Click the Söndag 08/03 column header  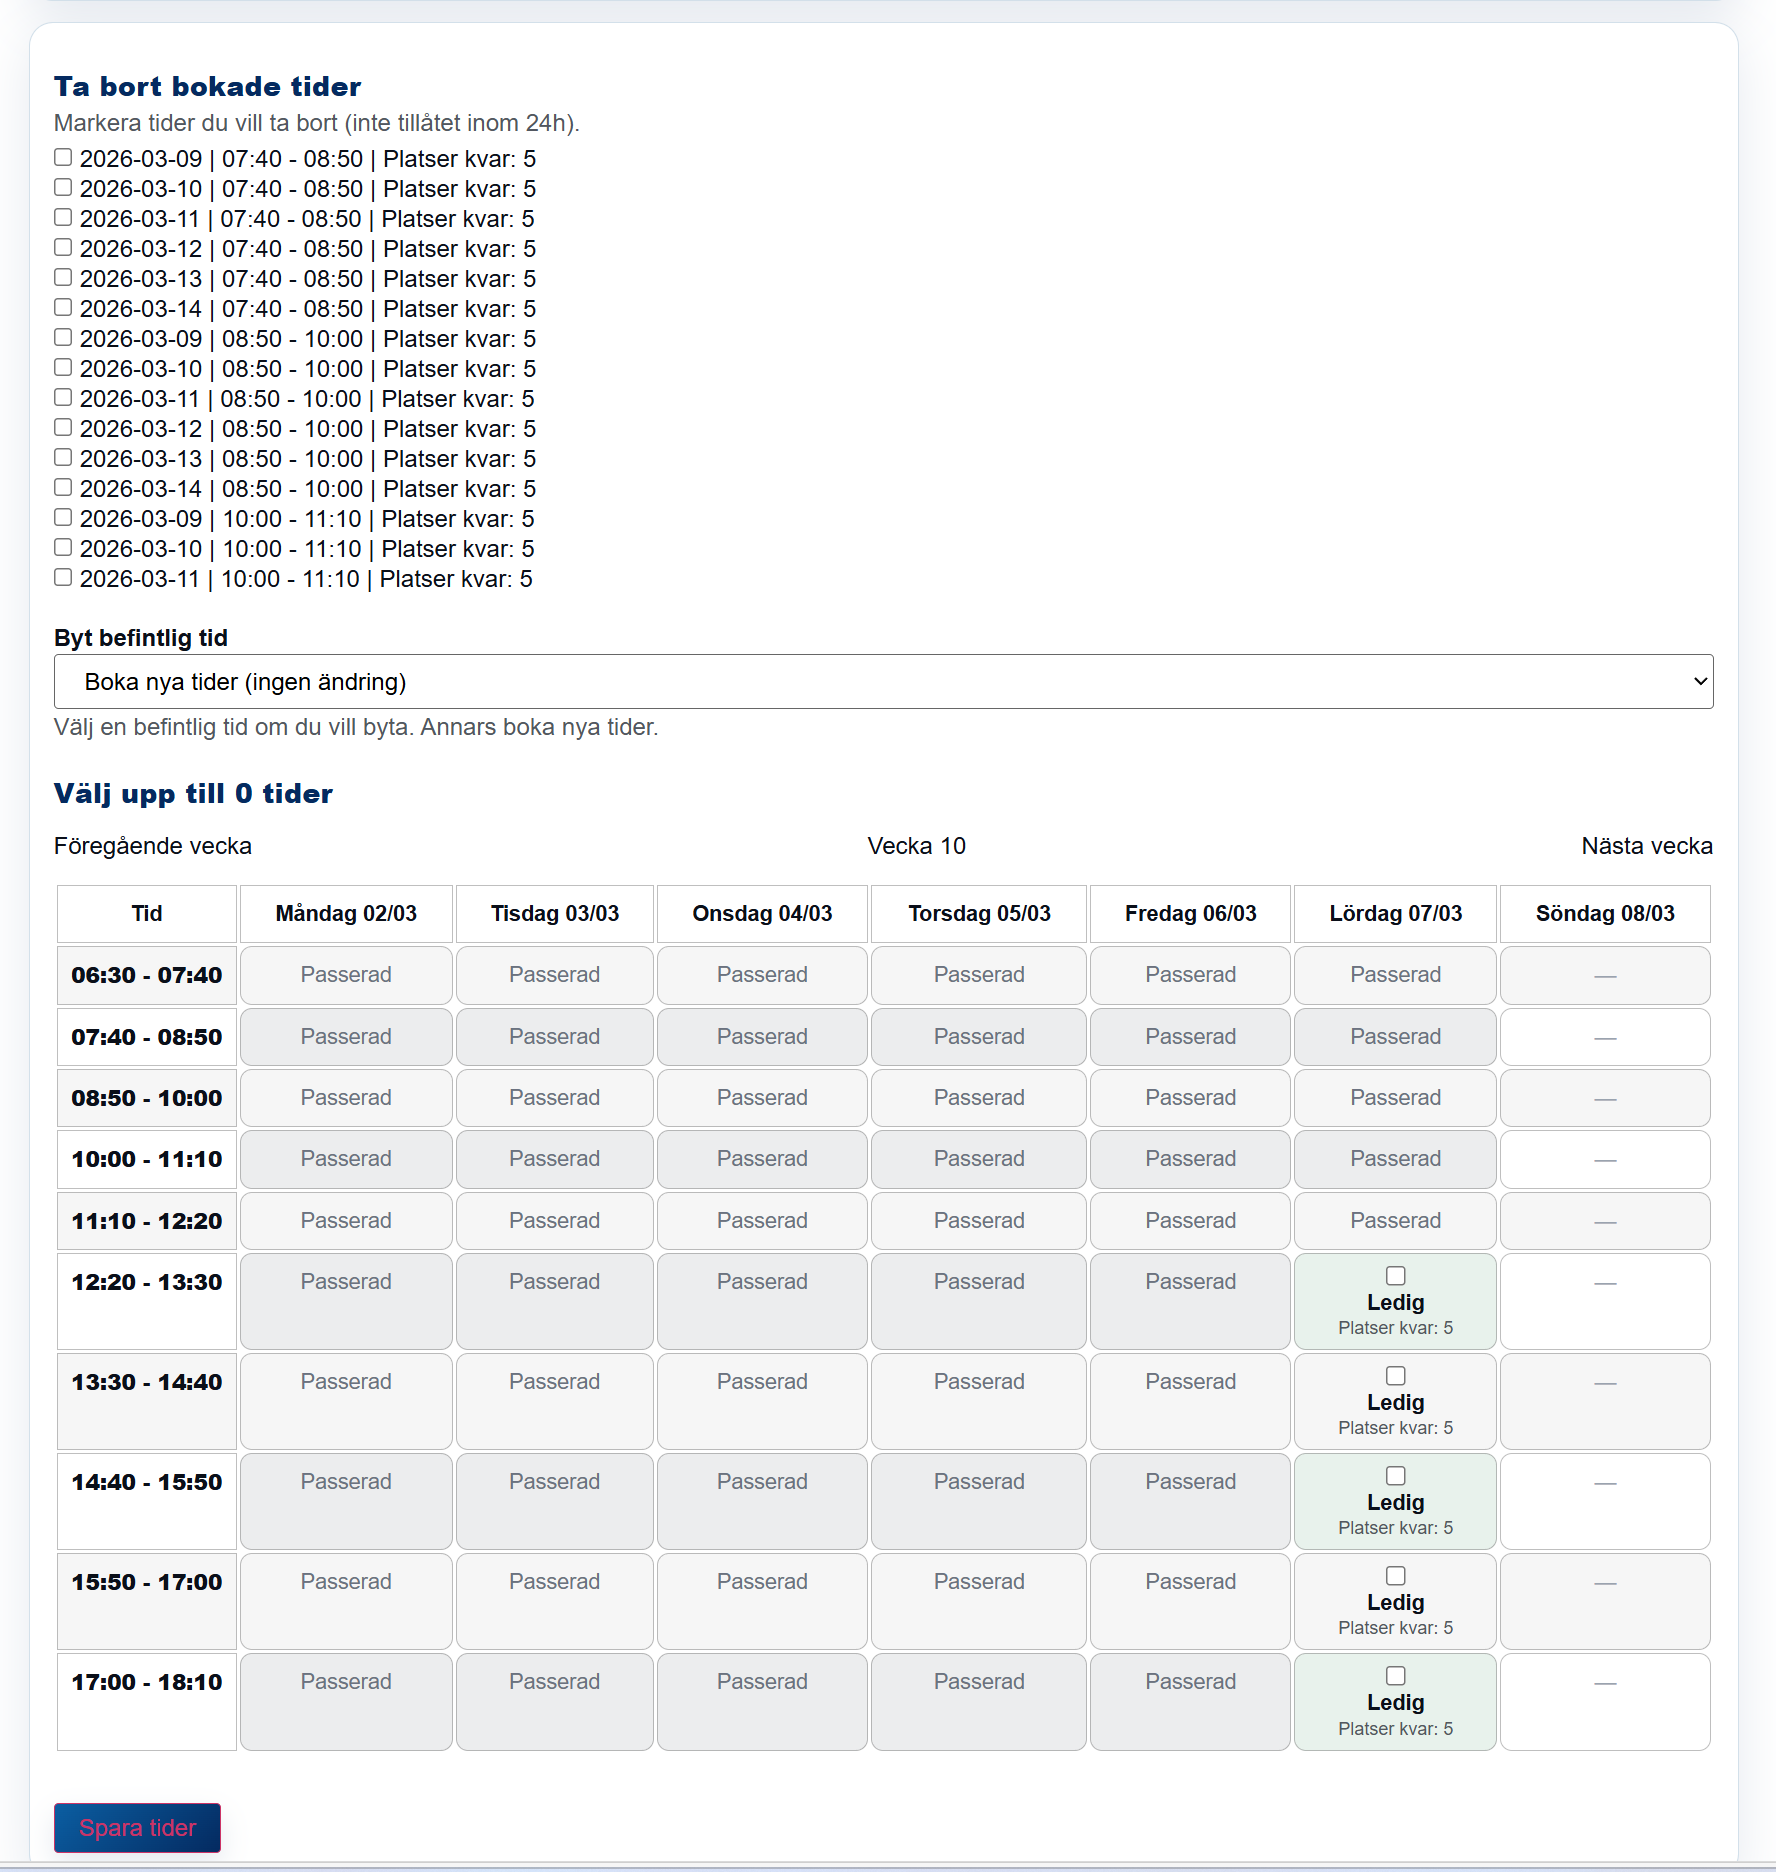click(1604, 913)
